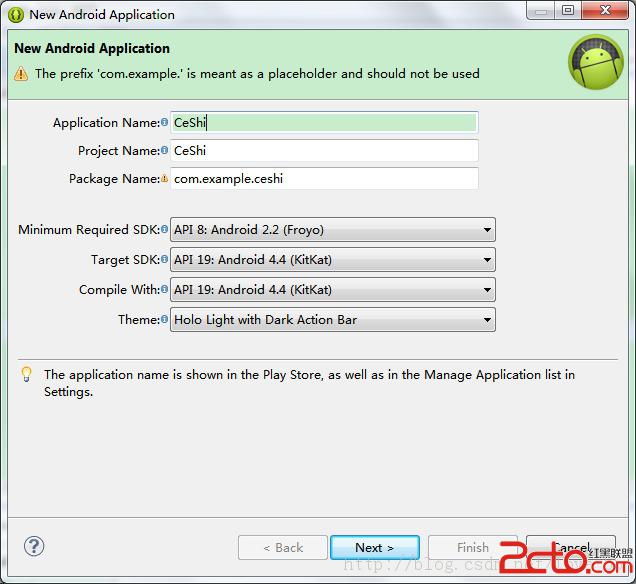Click the Next > button
Screen dimensions: 636x584
click(375, 548)
